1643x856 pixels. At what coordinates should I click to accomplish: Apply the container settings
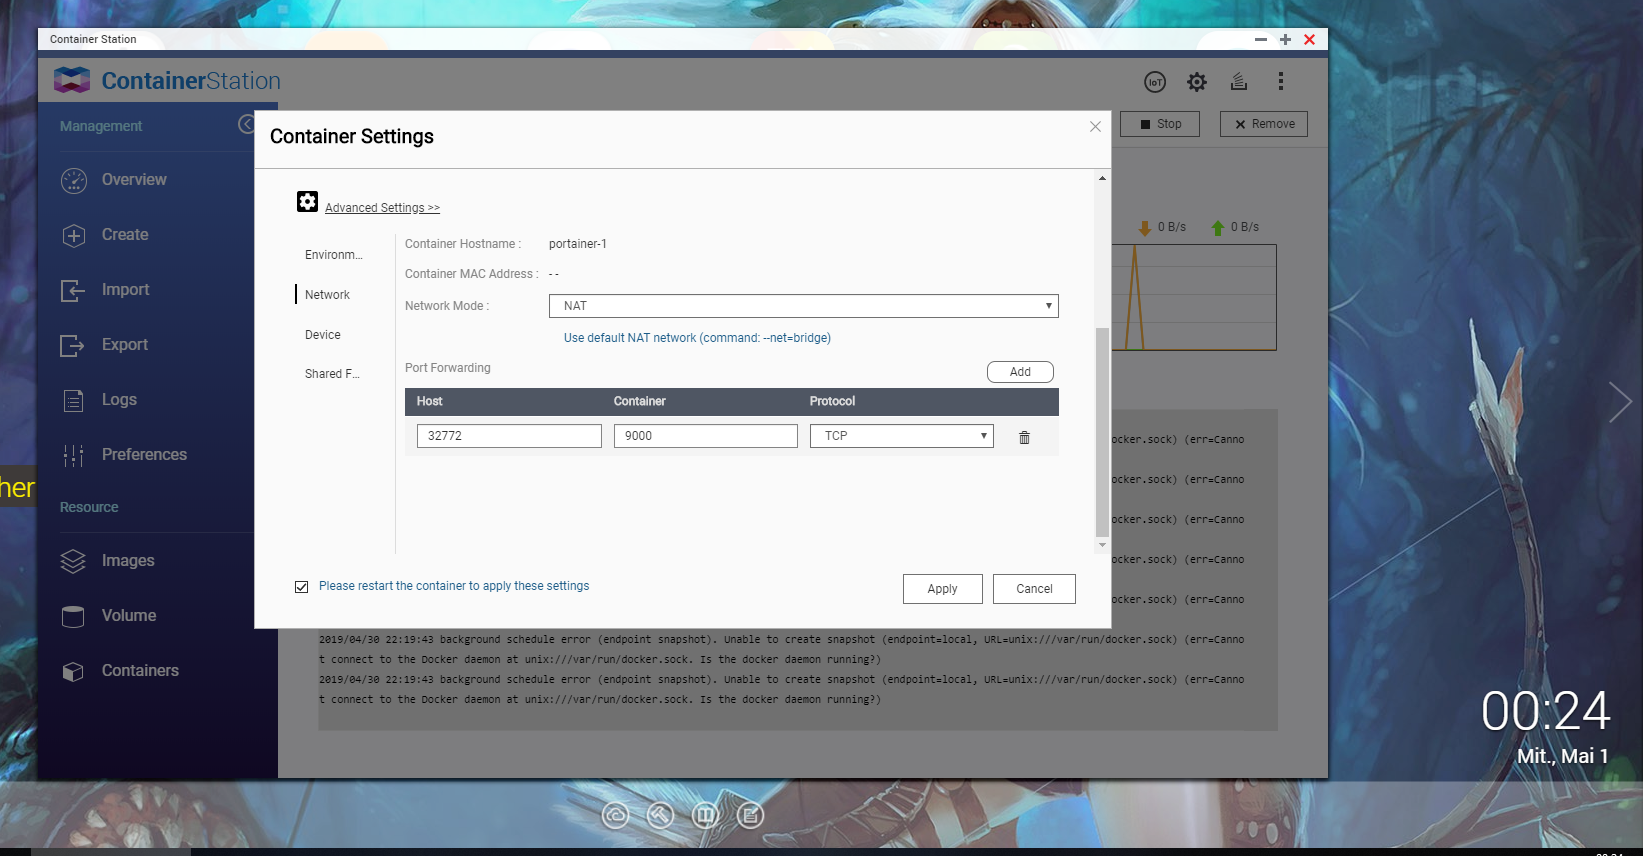[942, 589]
